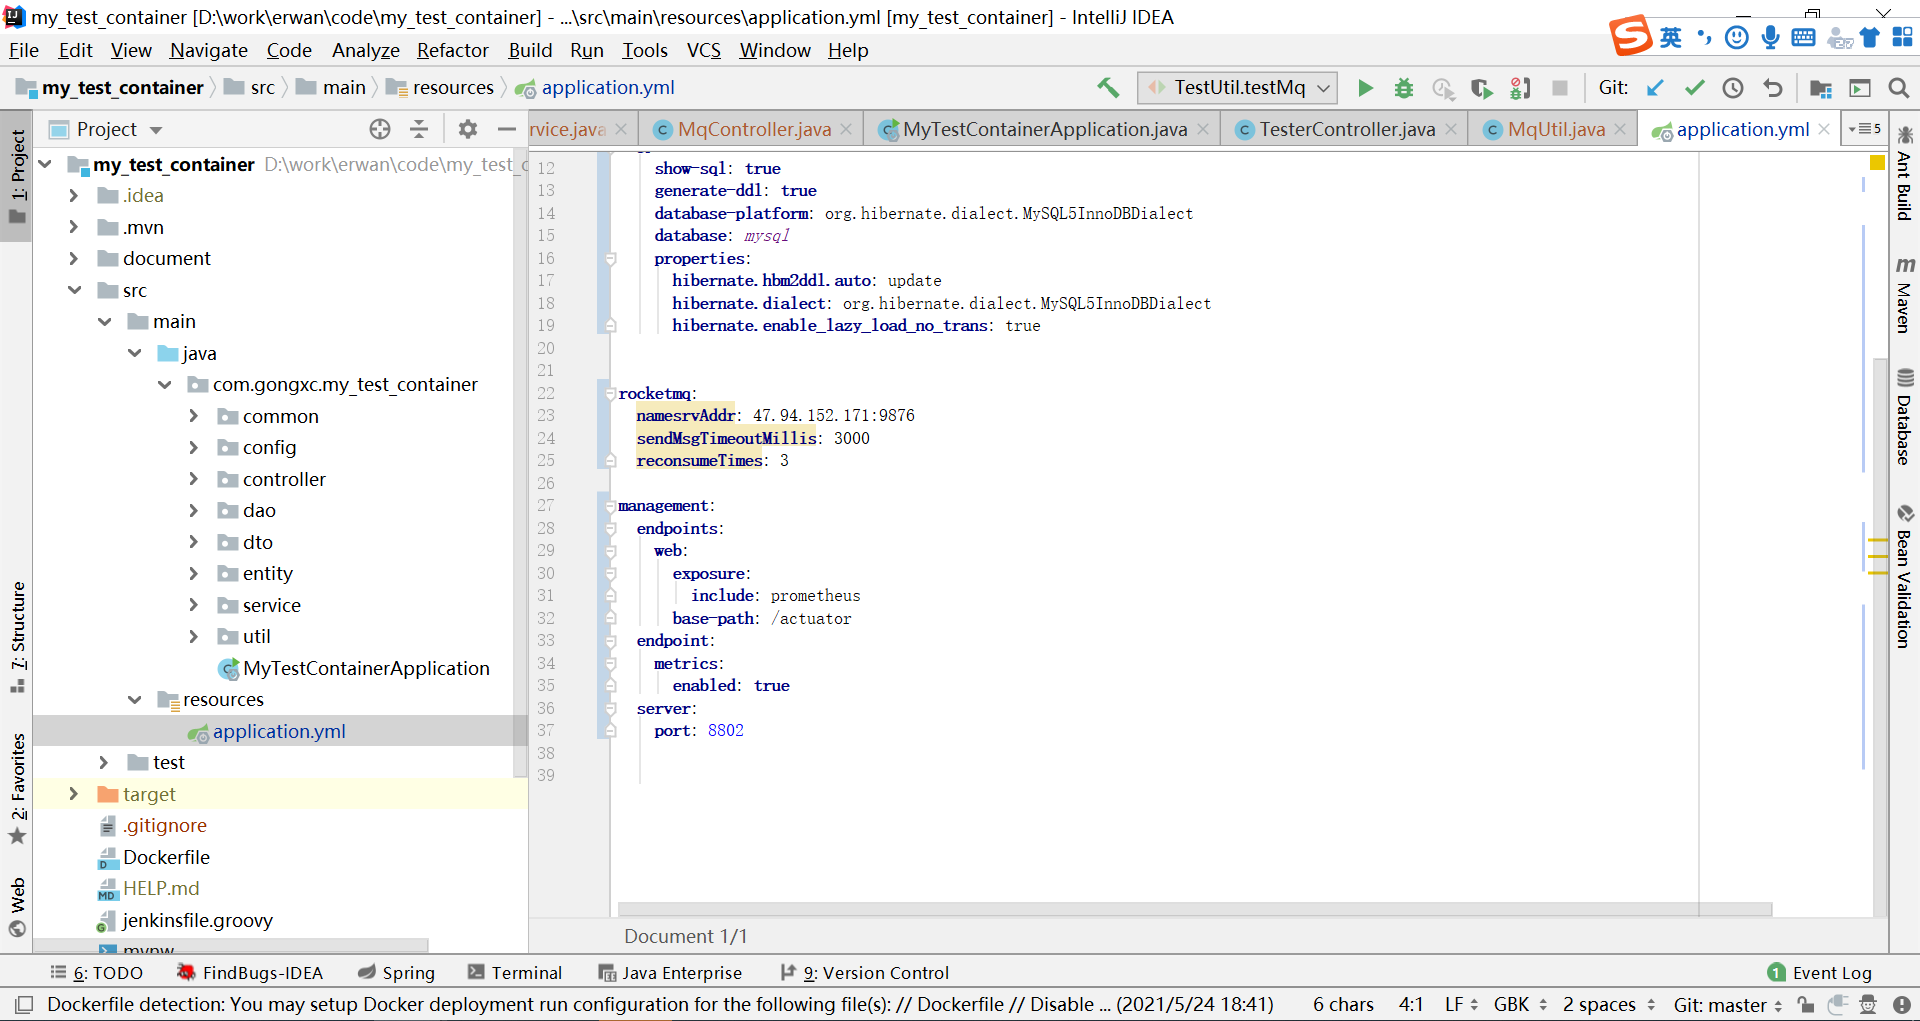Click the Project tree horizontal scrollbar
Screen dimensions: 1920x1021
[231, 945]
